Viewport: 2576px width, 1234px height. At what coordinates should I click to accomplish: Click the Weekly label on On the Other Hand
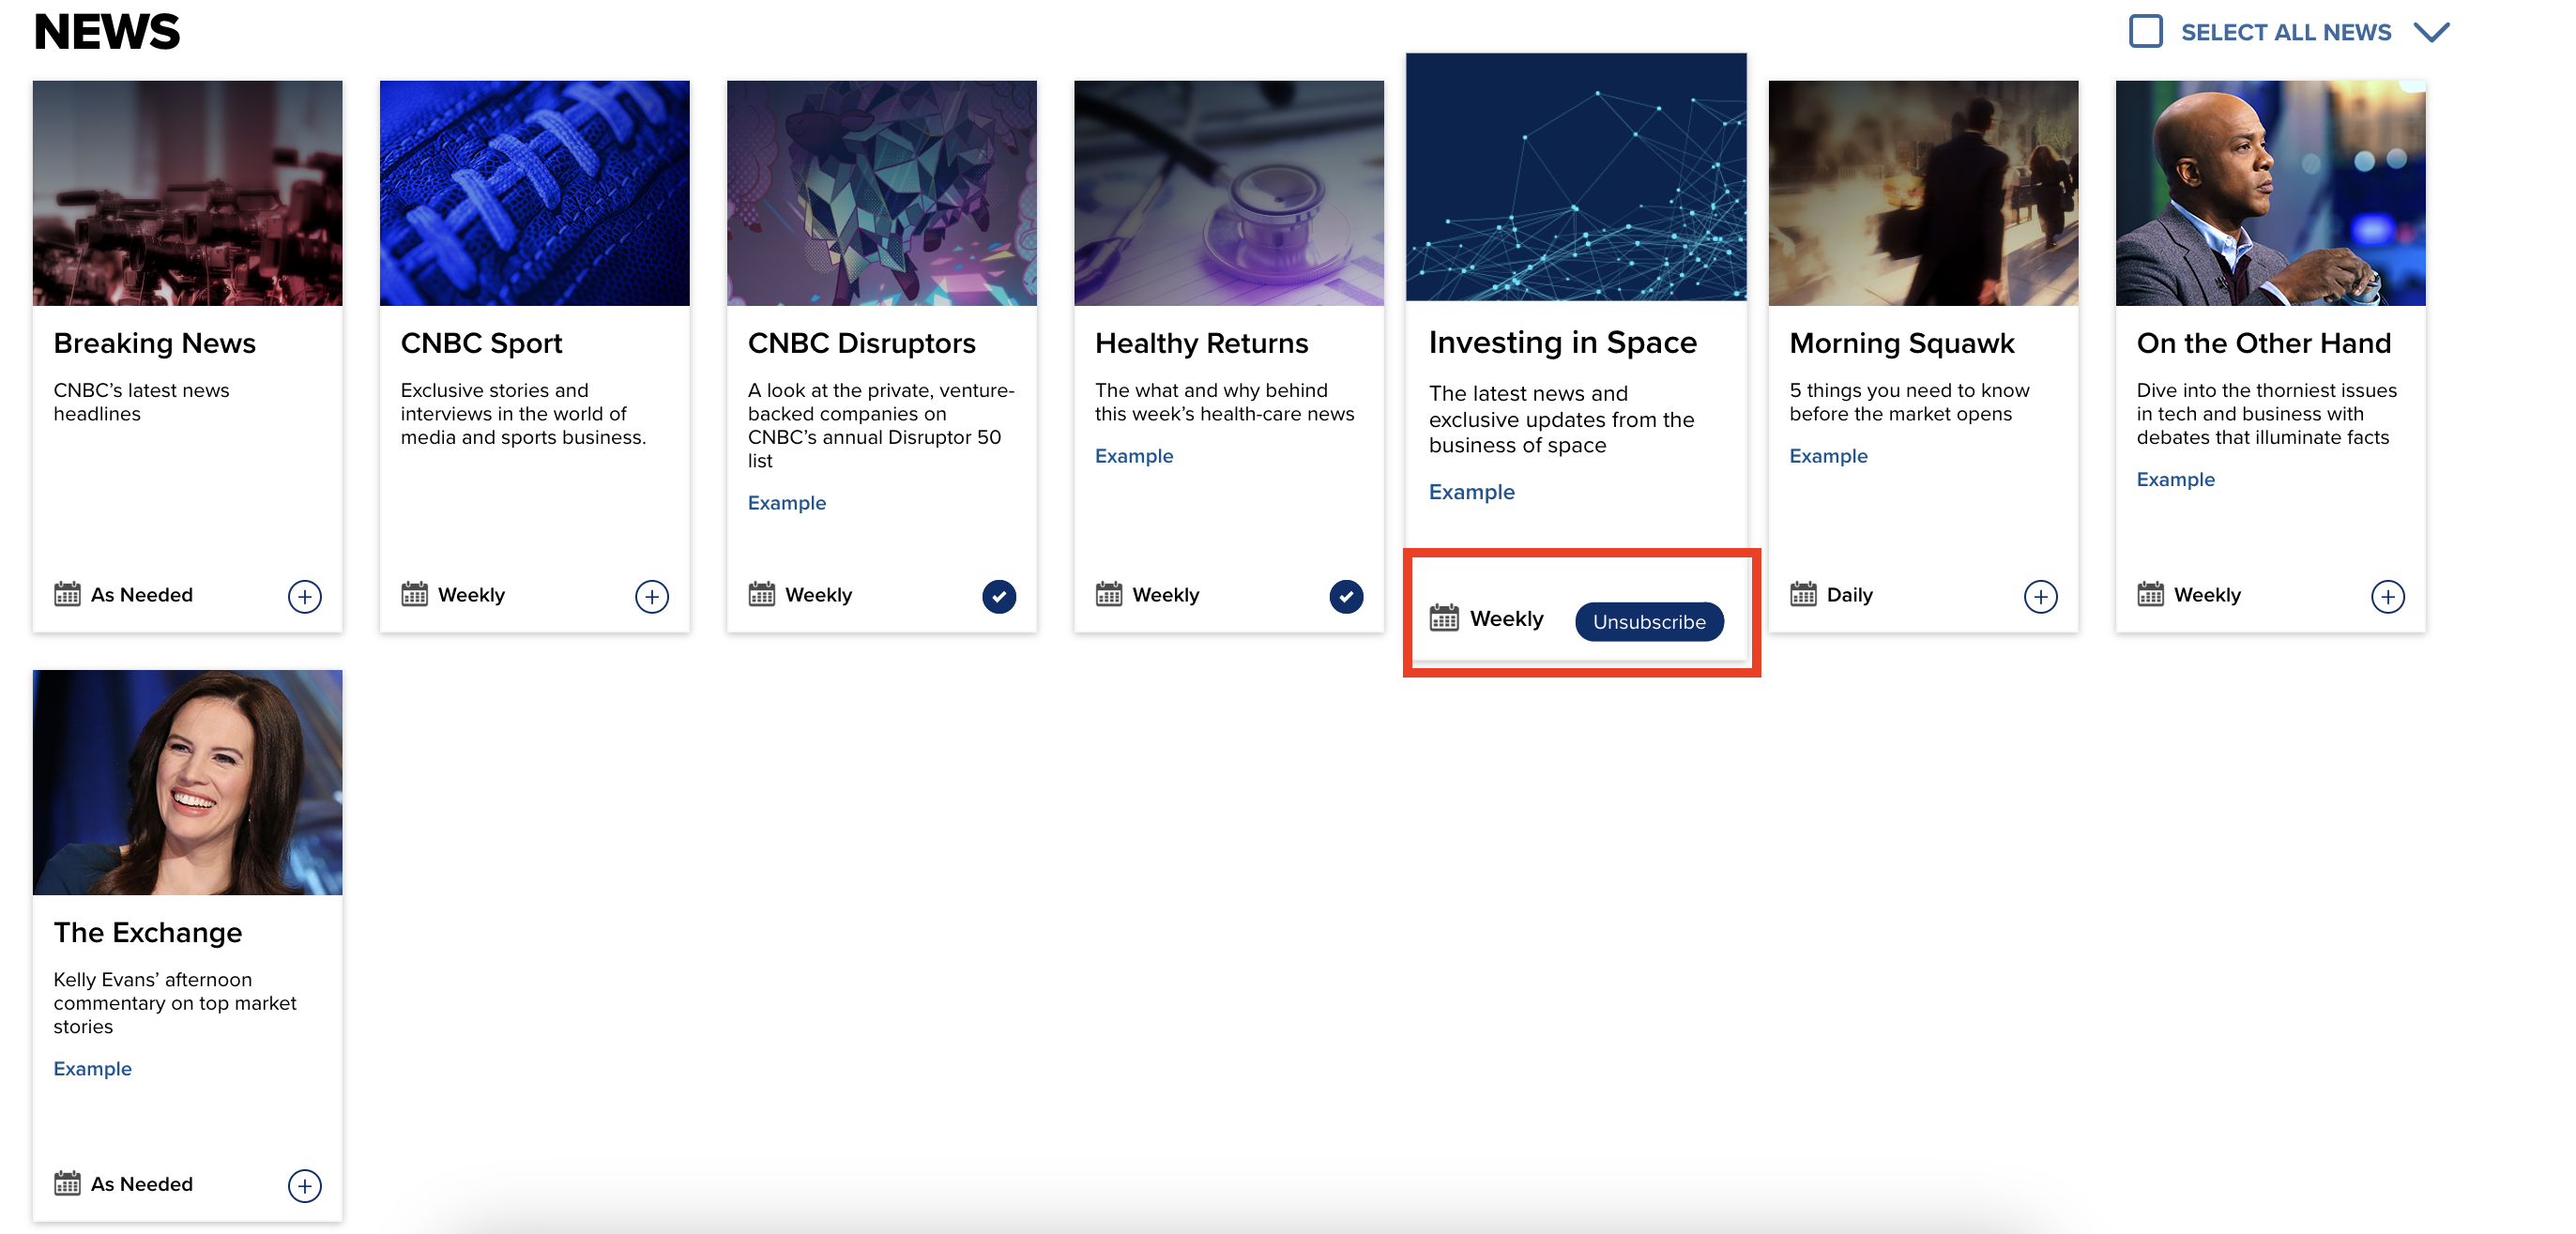(x=2207, y=594)
